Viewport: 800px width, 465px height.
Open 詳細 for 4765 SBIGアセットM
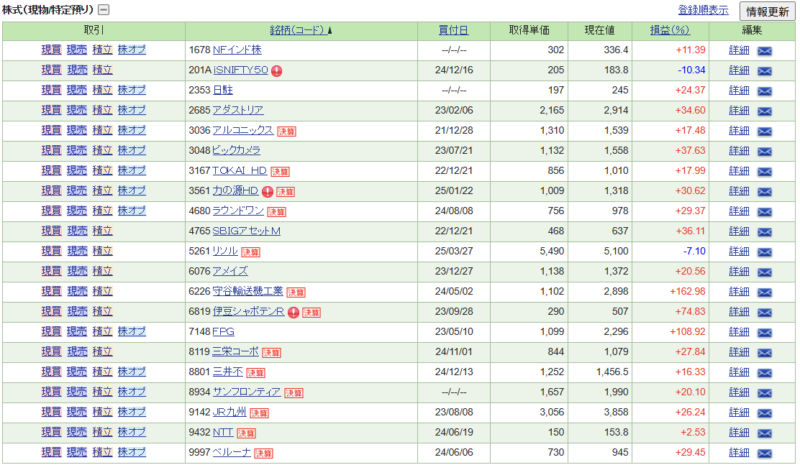(739, 231)
